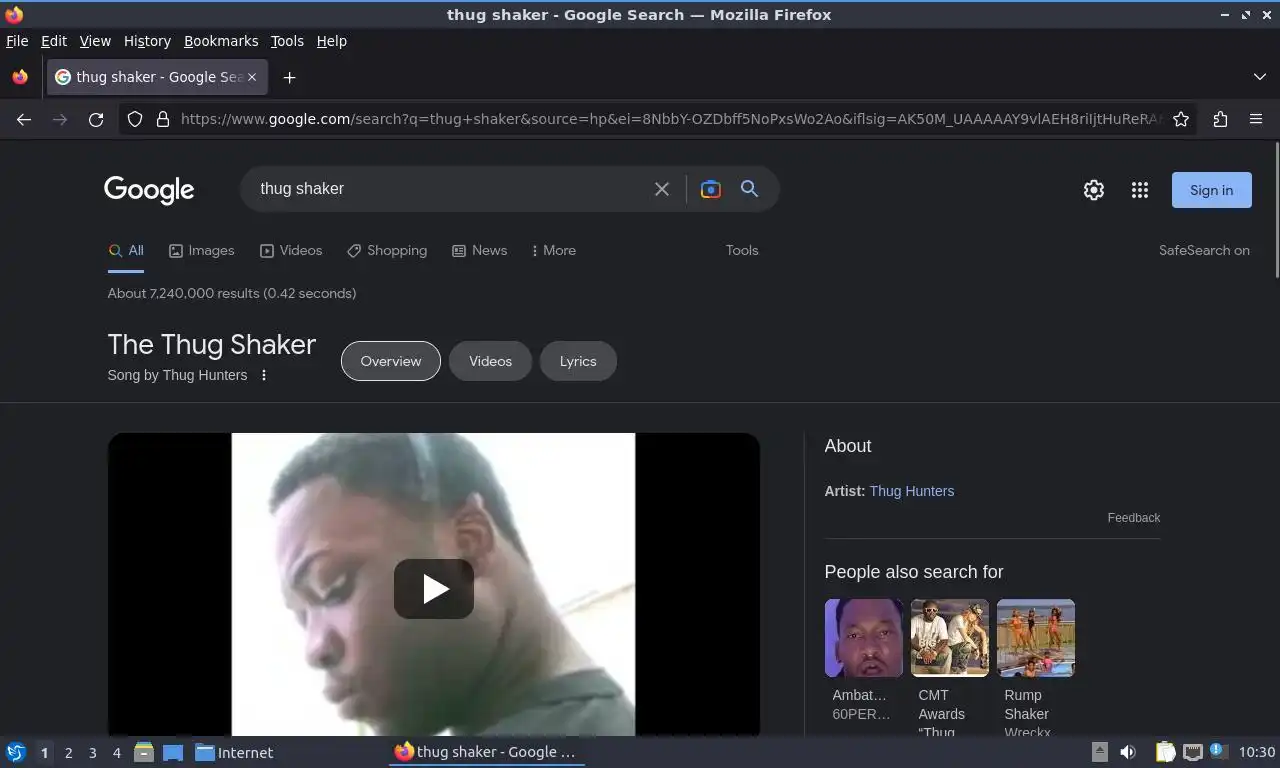Open the search Tools options
The height and width of the screenshot is (768, 1280).
[742, 250]
